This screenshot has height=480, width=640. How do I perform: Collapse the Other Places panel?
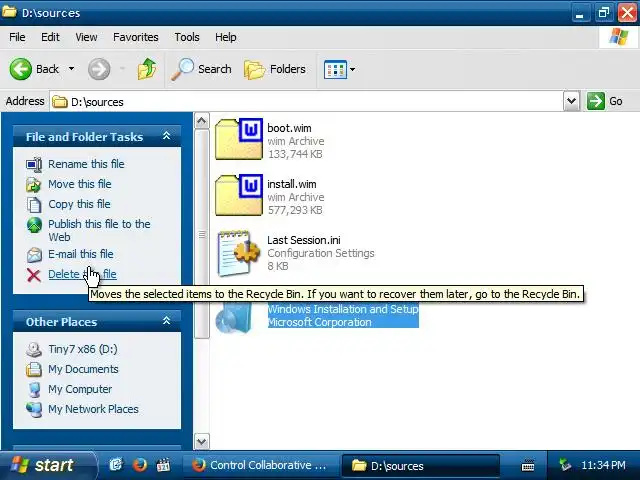(x=166, y=321)
